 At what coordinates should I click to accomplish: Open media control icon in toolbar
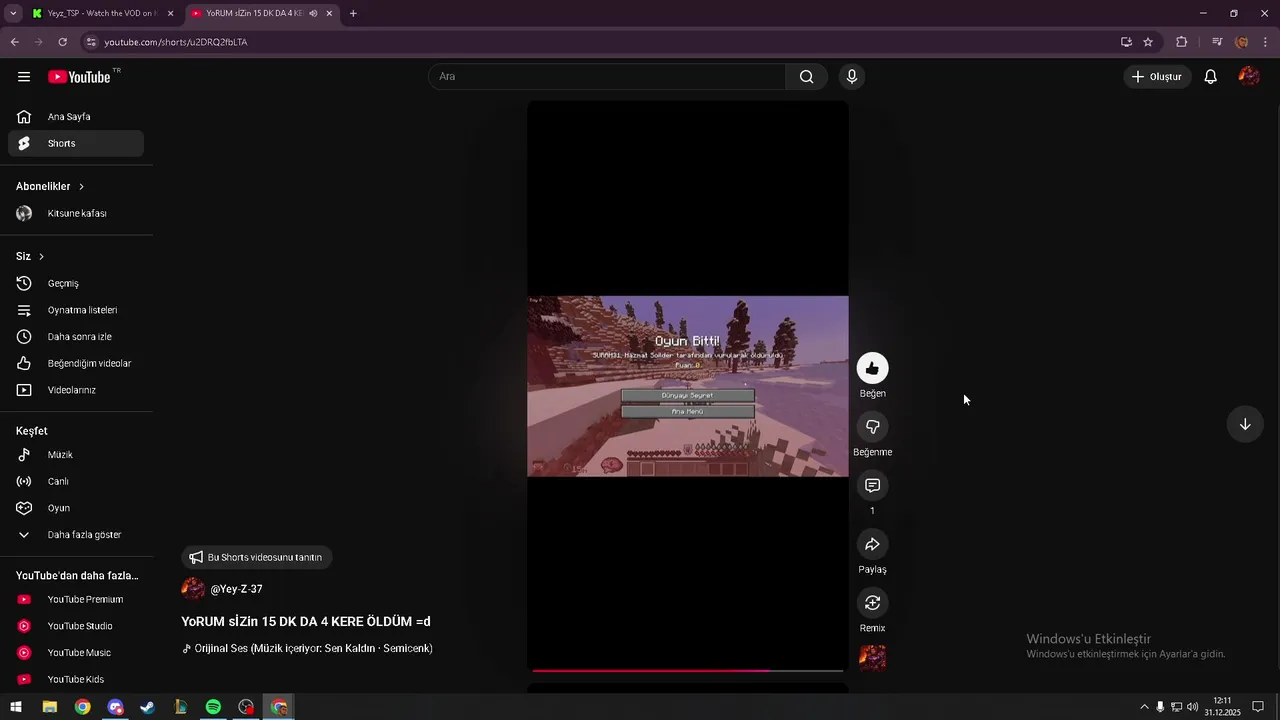1217,42
